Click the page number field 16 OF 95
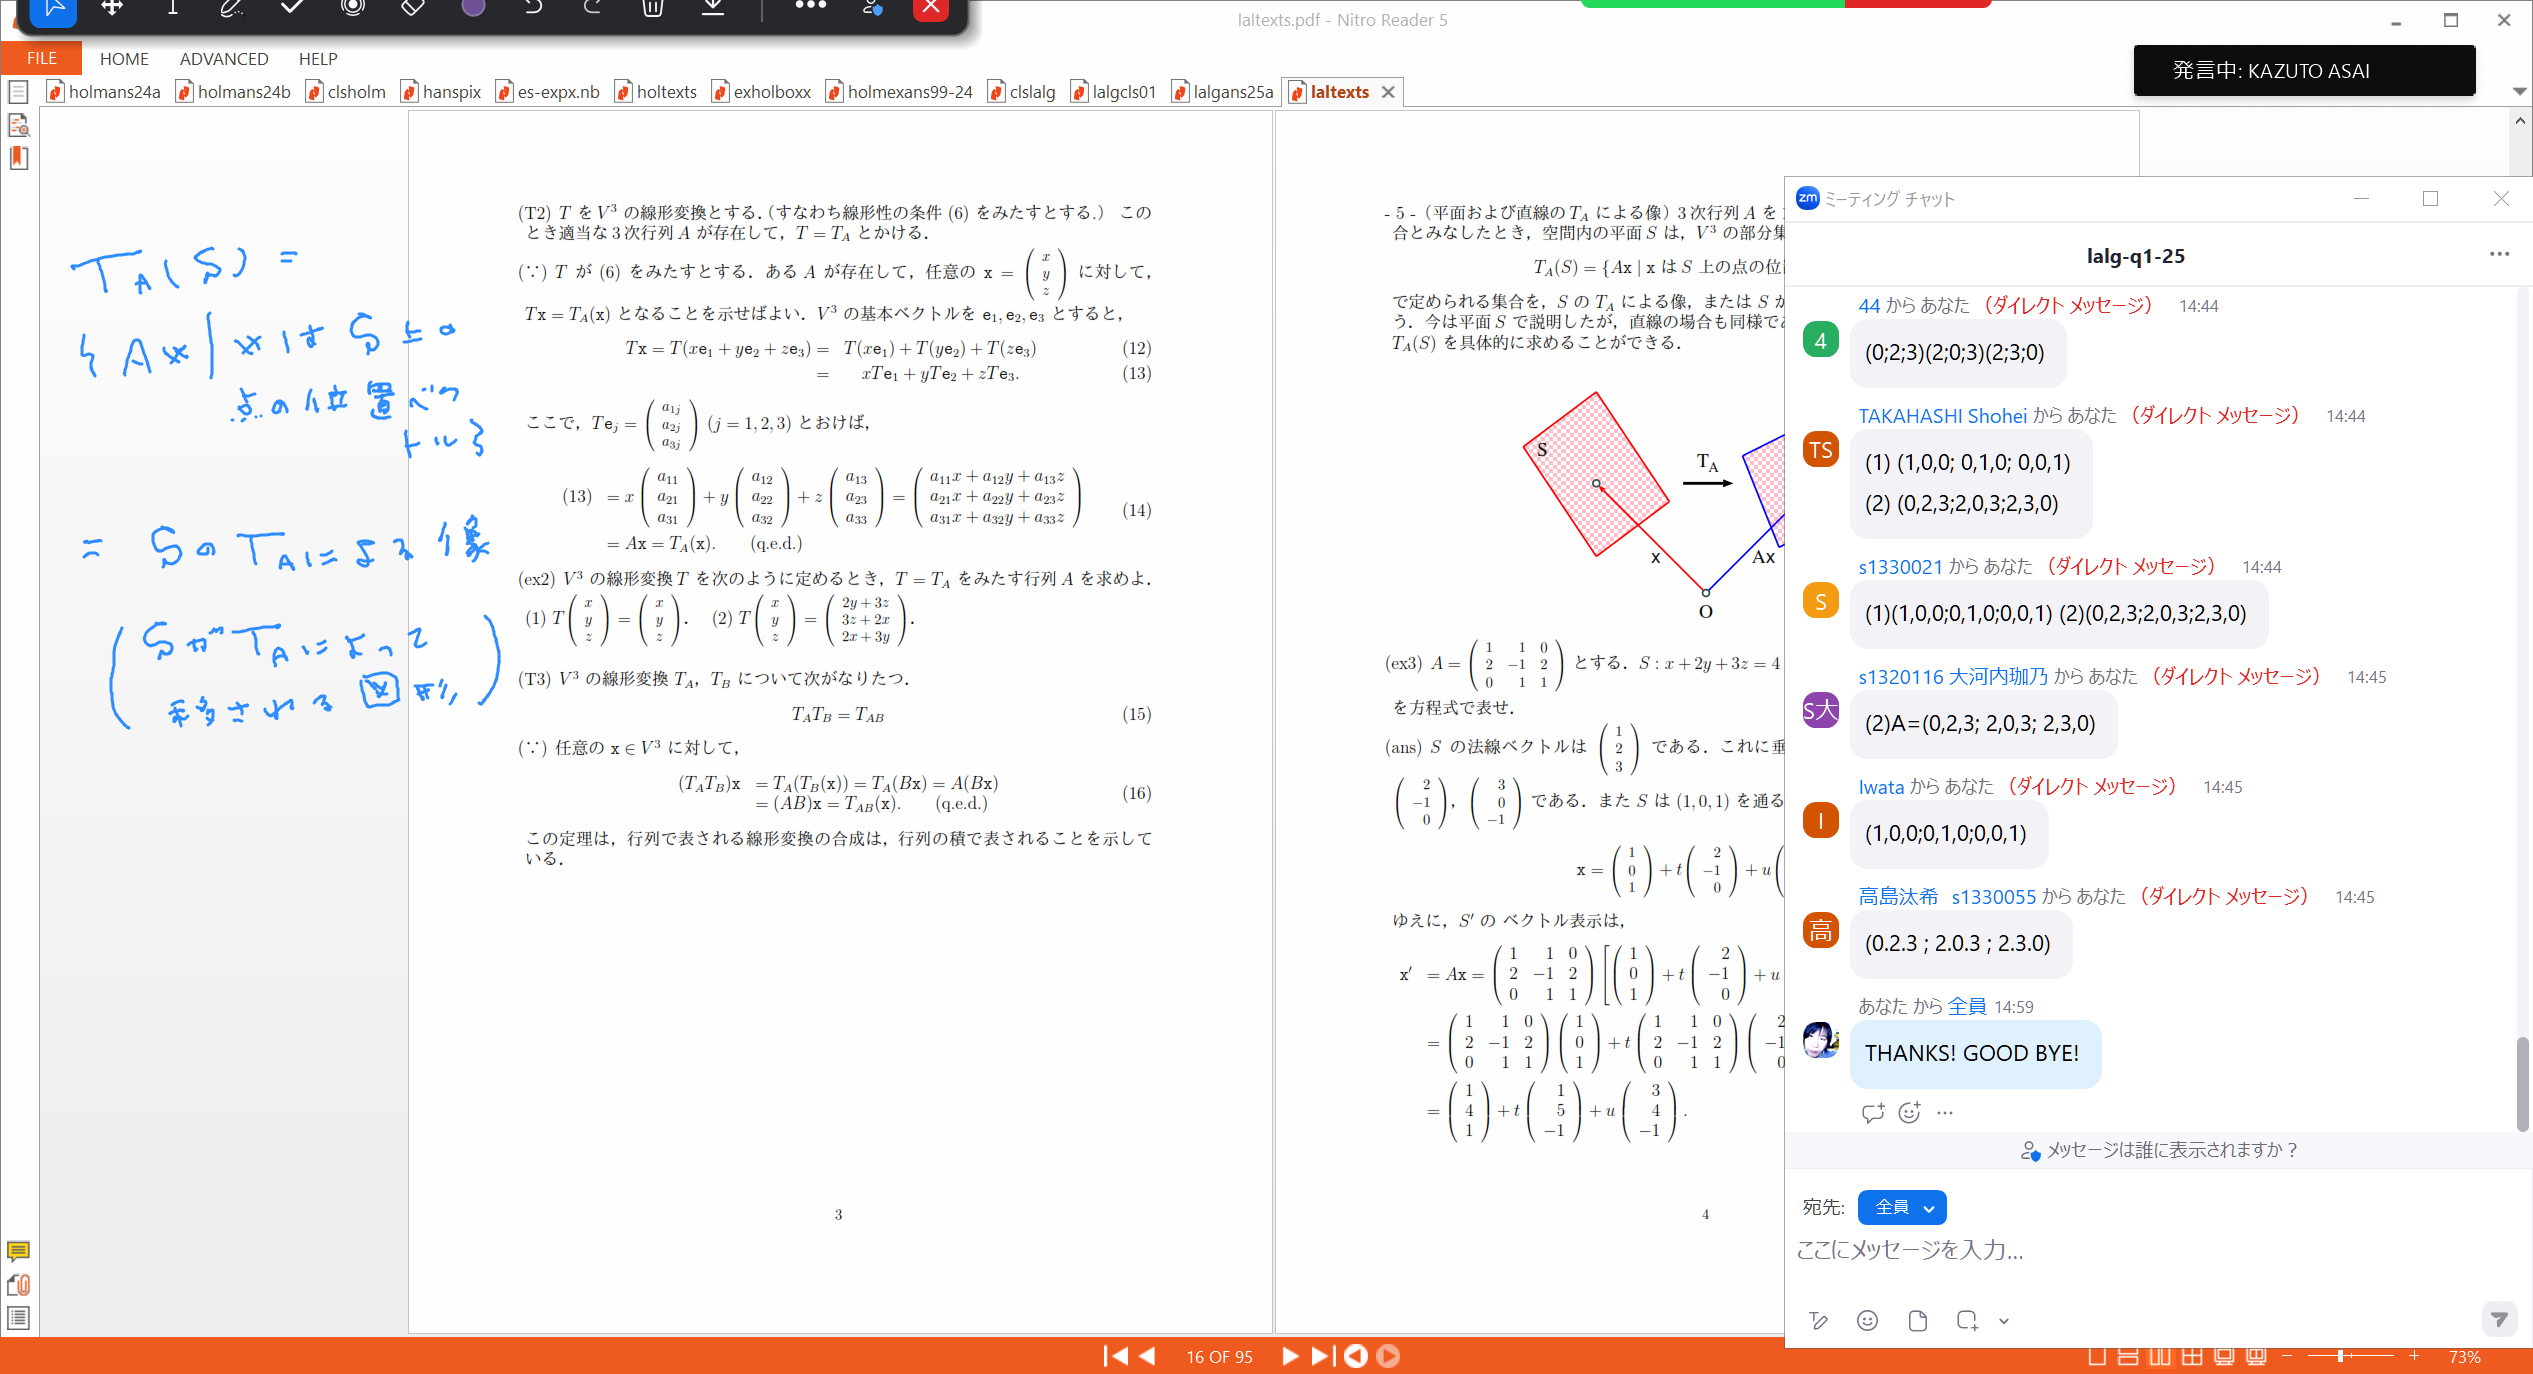The image size is (2533, 1374). click(x=1219, y=1357)
